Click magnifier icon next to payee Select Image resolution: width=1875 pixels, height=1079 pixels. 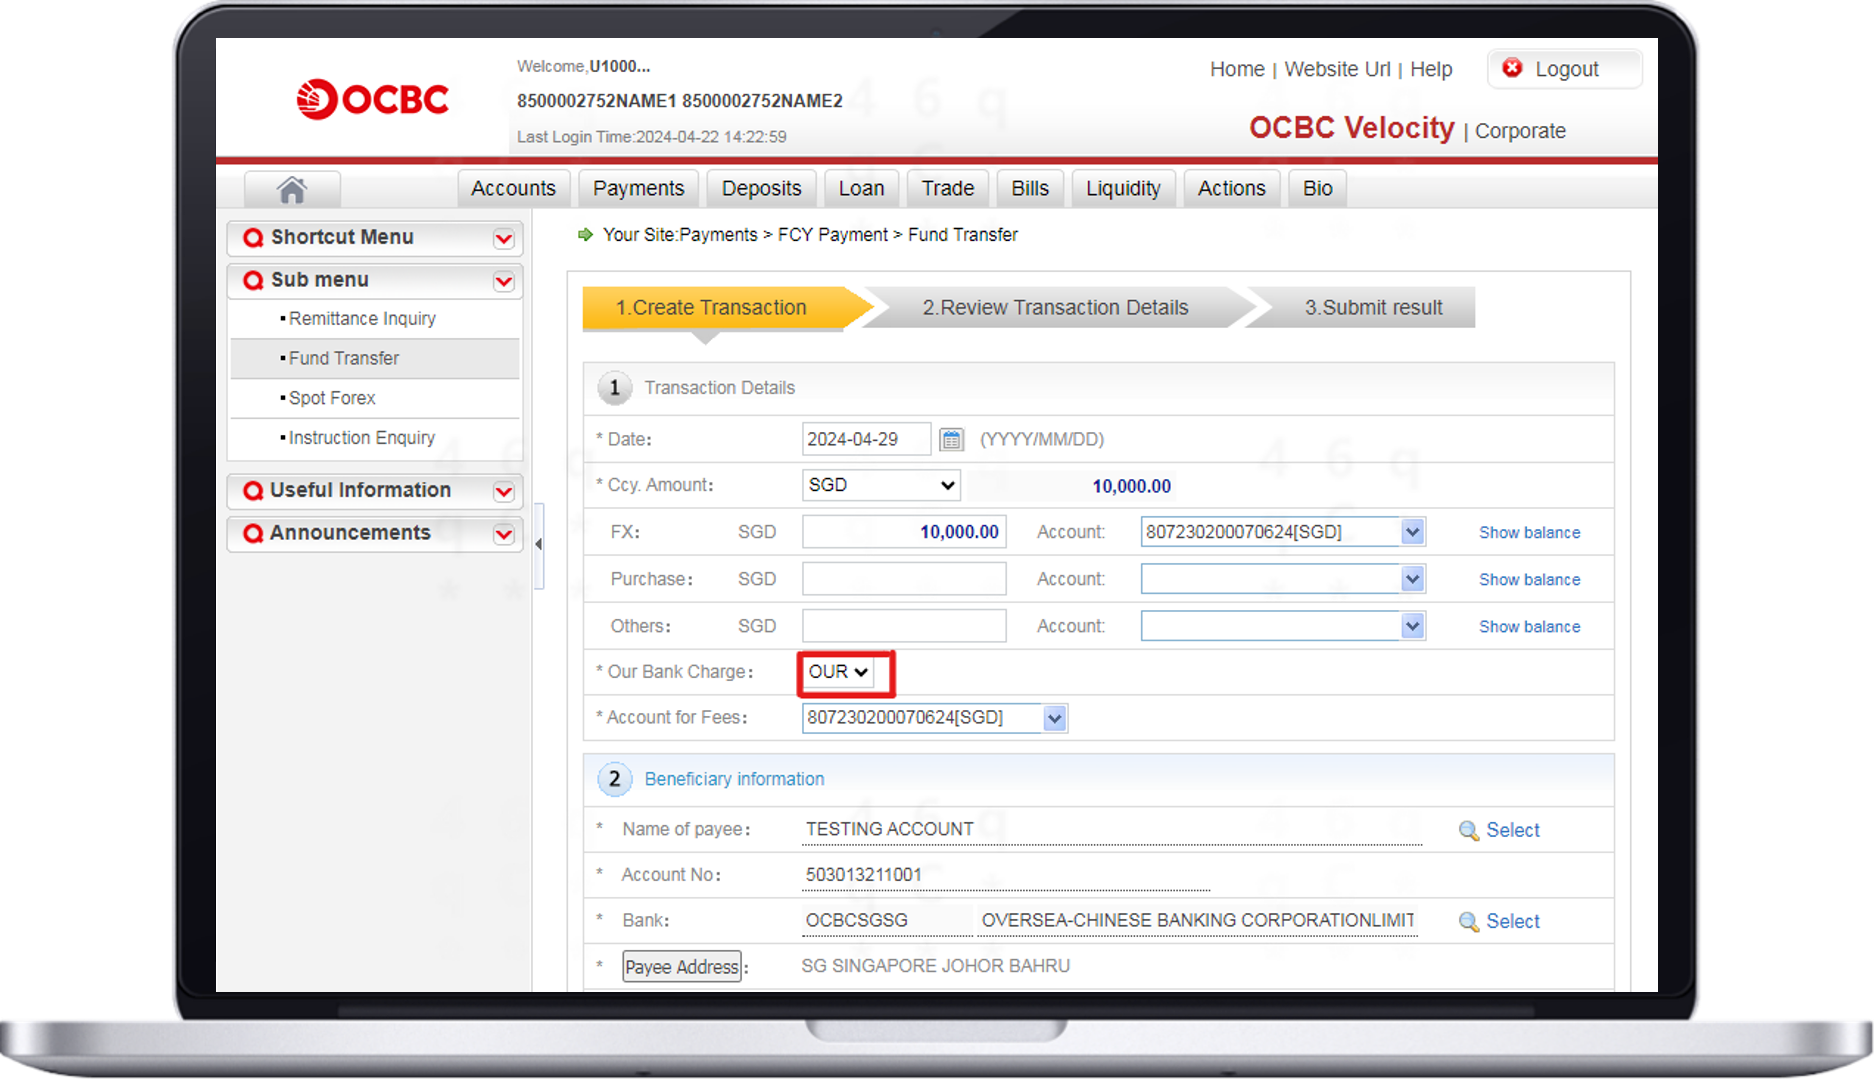1468,831
